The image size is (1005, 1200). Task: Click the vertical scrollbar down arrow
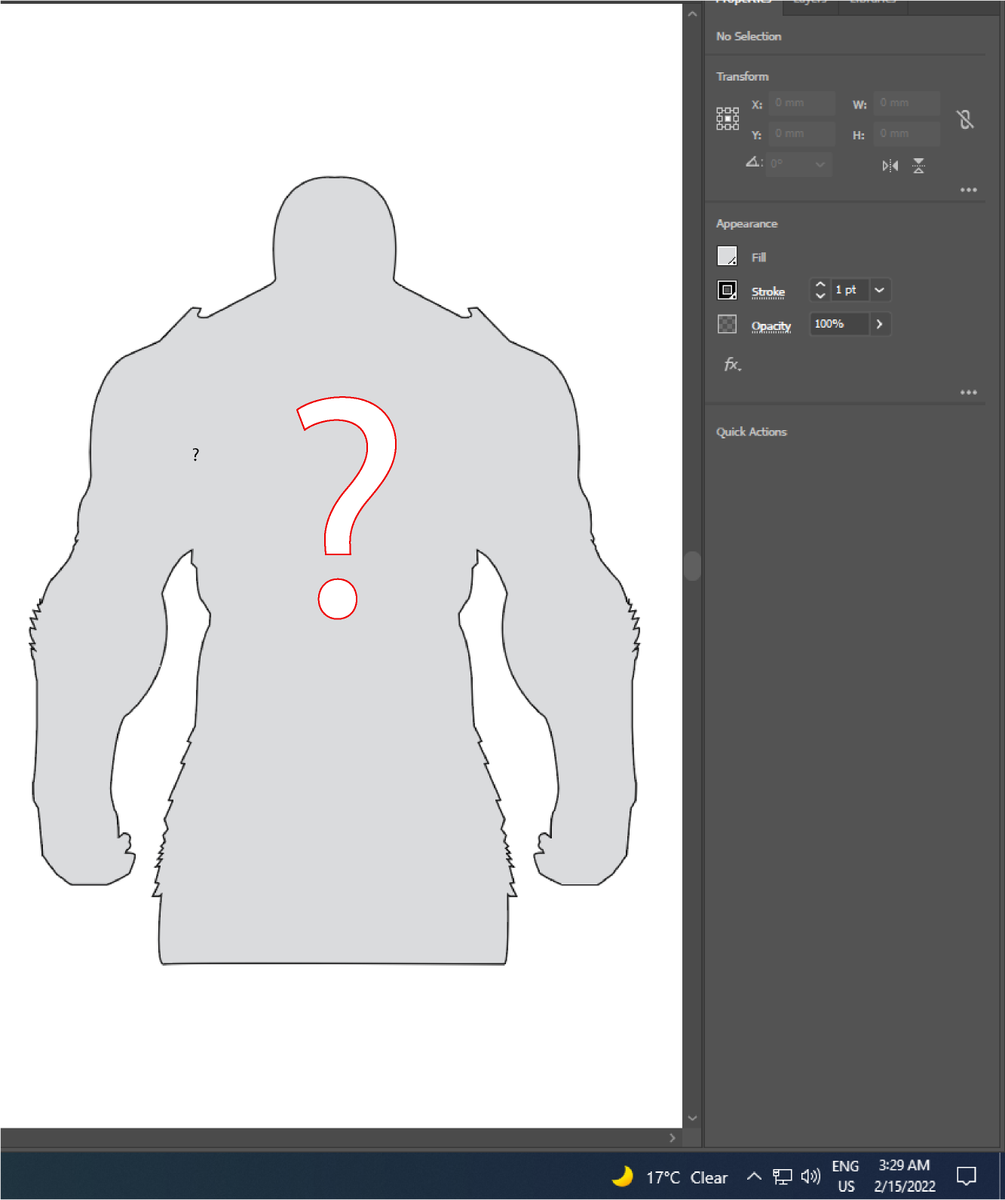[x=692, y=1118]
